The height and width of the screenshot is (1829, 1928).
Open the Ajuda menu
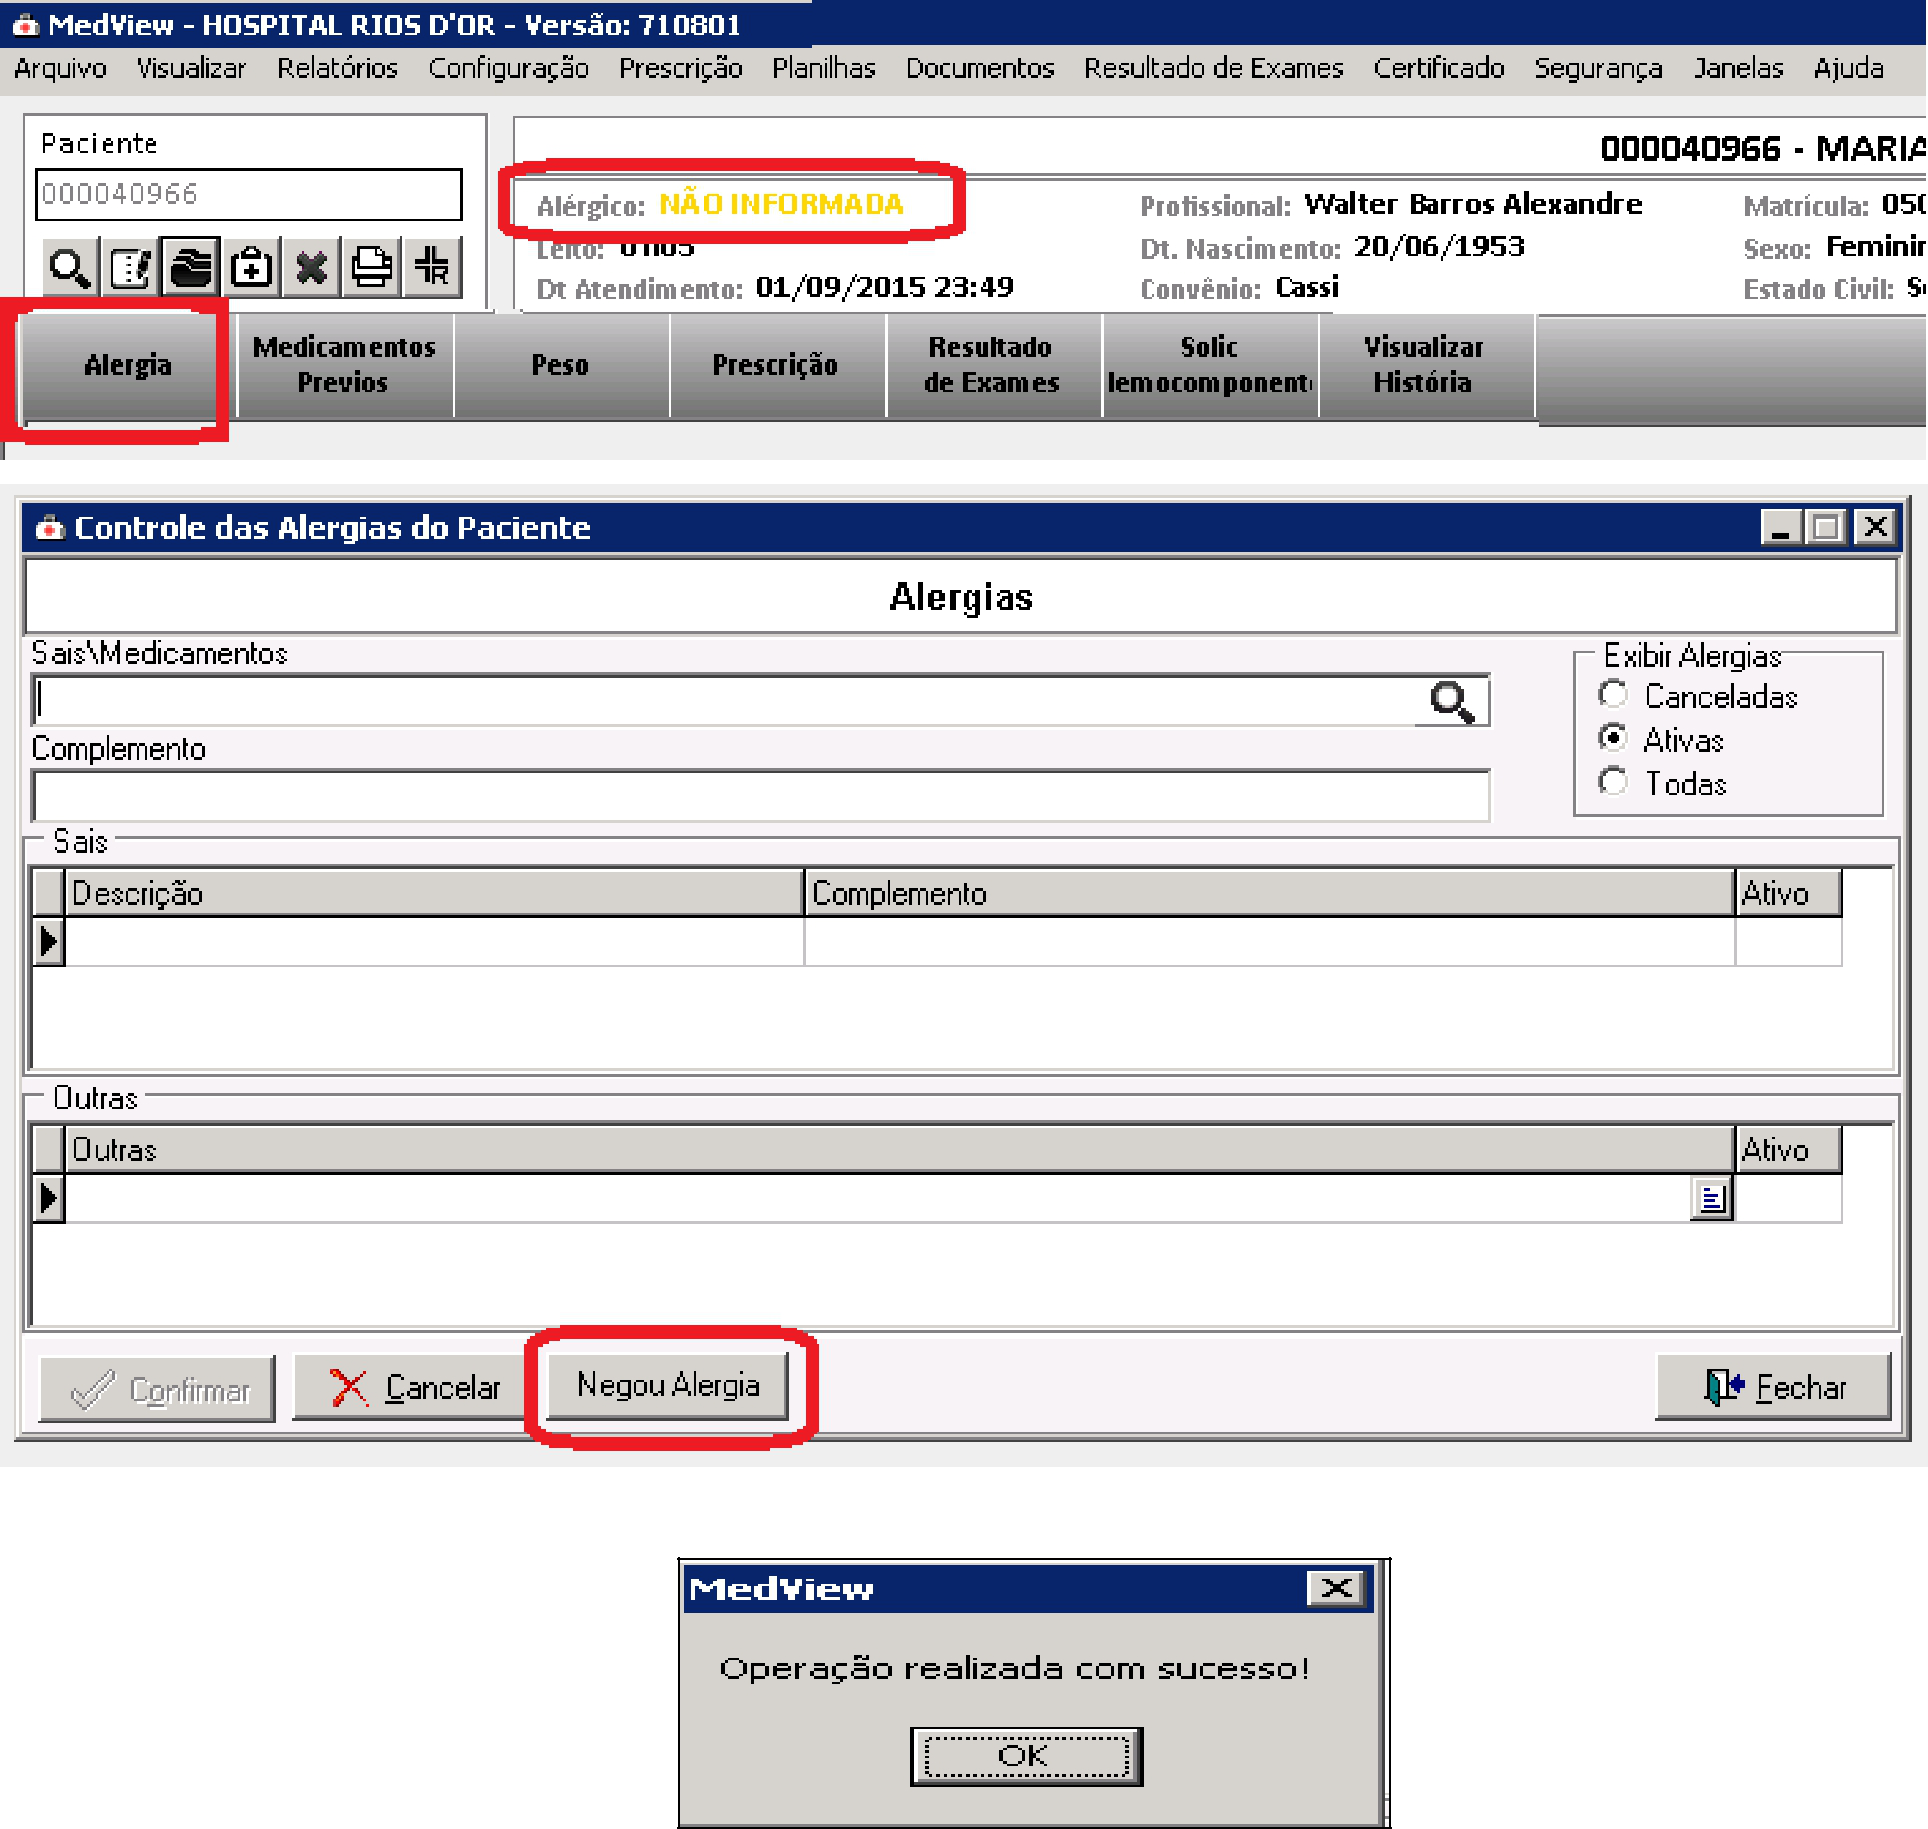tap(1849, 68)
